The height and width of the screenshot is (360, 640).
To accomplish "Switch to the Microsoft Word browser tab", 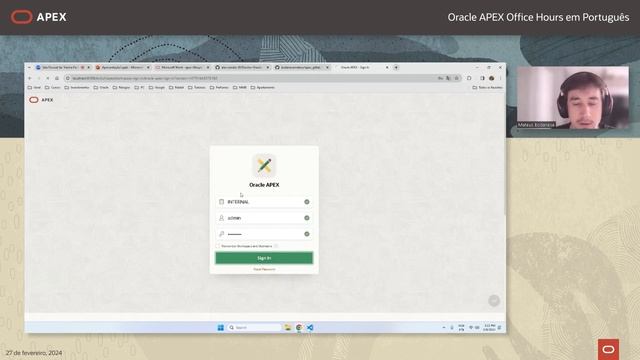I will pos(182,67).
